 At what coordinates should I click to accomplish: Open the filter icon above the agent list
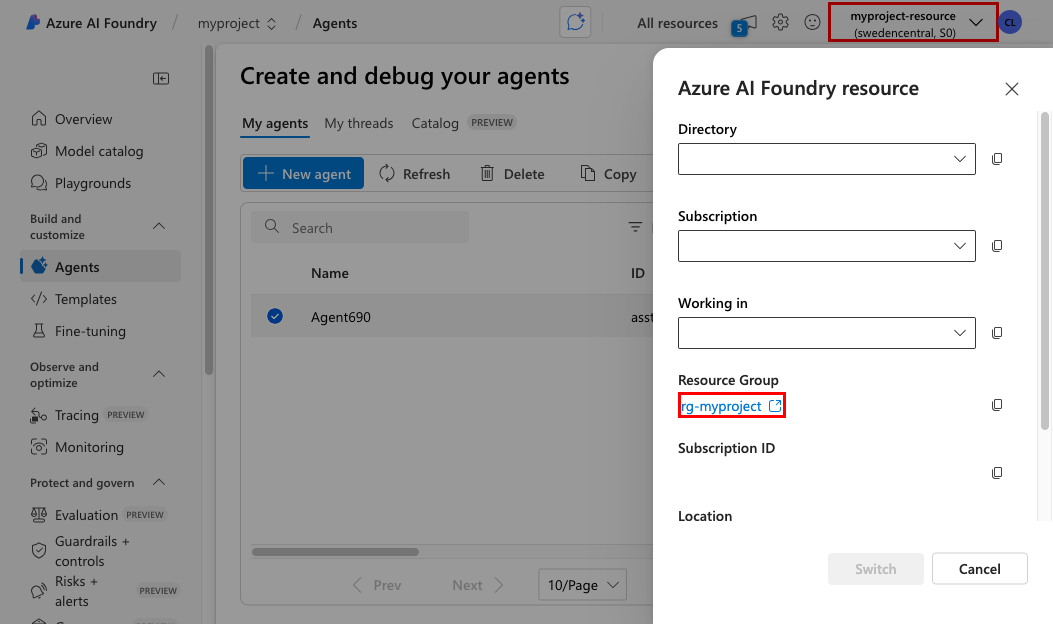point(636,227)
